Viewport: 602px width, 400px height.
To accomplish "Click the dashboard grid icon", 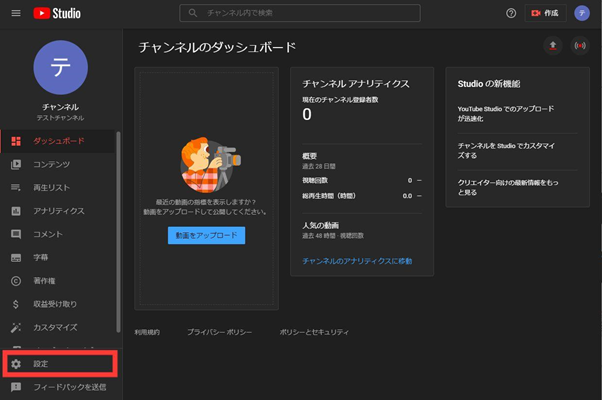I will (x=16, y=141).
